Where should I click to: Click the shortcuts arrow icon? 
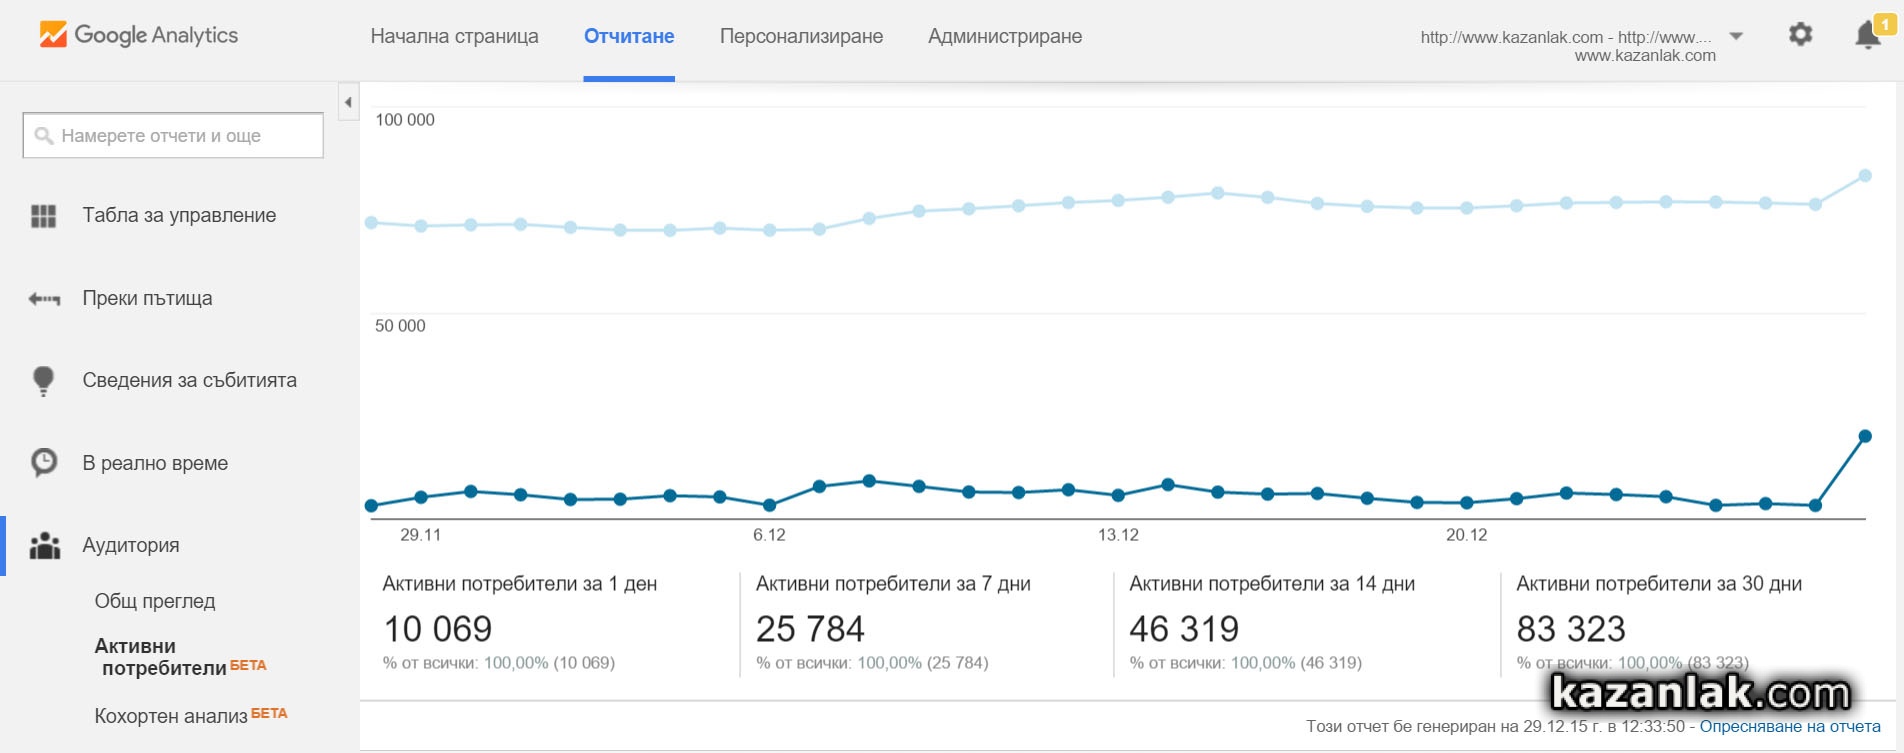pos(44,299)
